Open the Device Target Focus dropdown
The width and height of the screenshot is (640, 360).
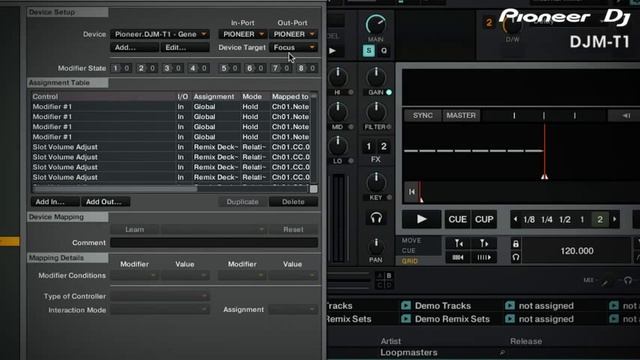[x=293, y=48]
